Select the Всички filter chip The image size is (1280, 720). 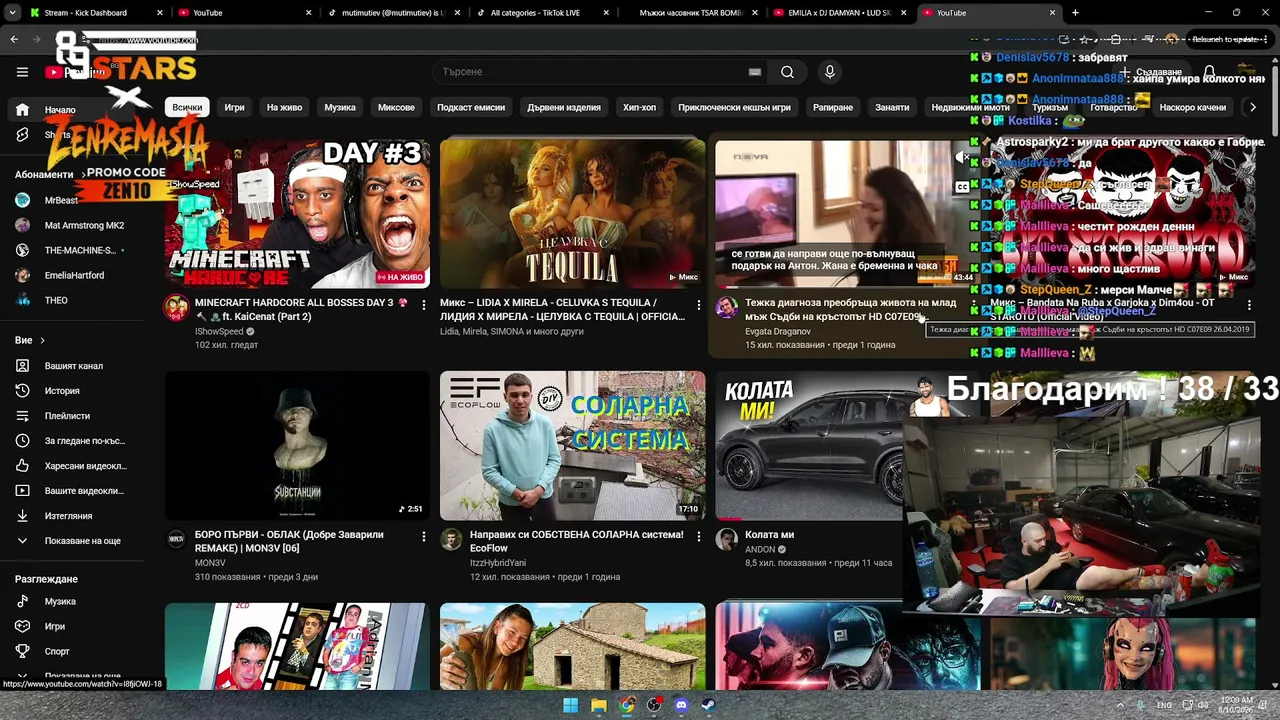[x=187, y=107]
